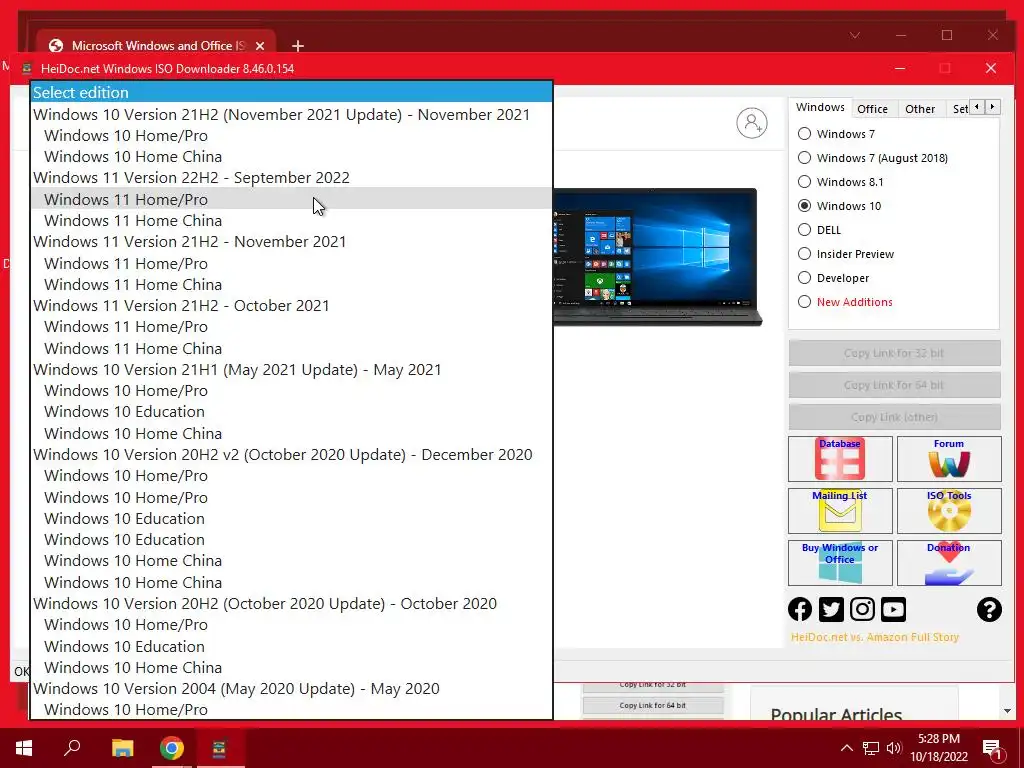1024x768 pixels.
Task: Open HeiDoc.net vs. Amazon Full Story link
Action: [874, 637]
